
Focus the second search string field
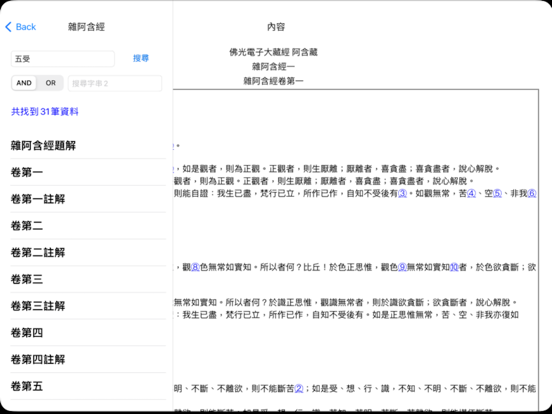point(115,83)
